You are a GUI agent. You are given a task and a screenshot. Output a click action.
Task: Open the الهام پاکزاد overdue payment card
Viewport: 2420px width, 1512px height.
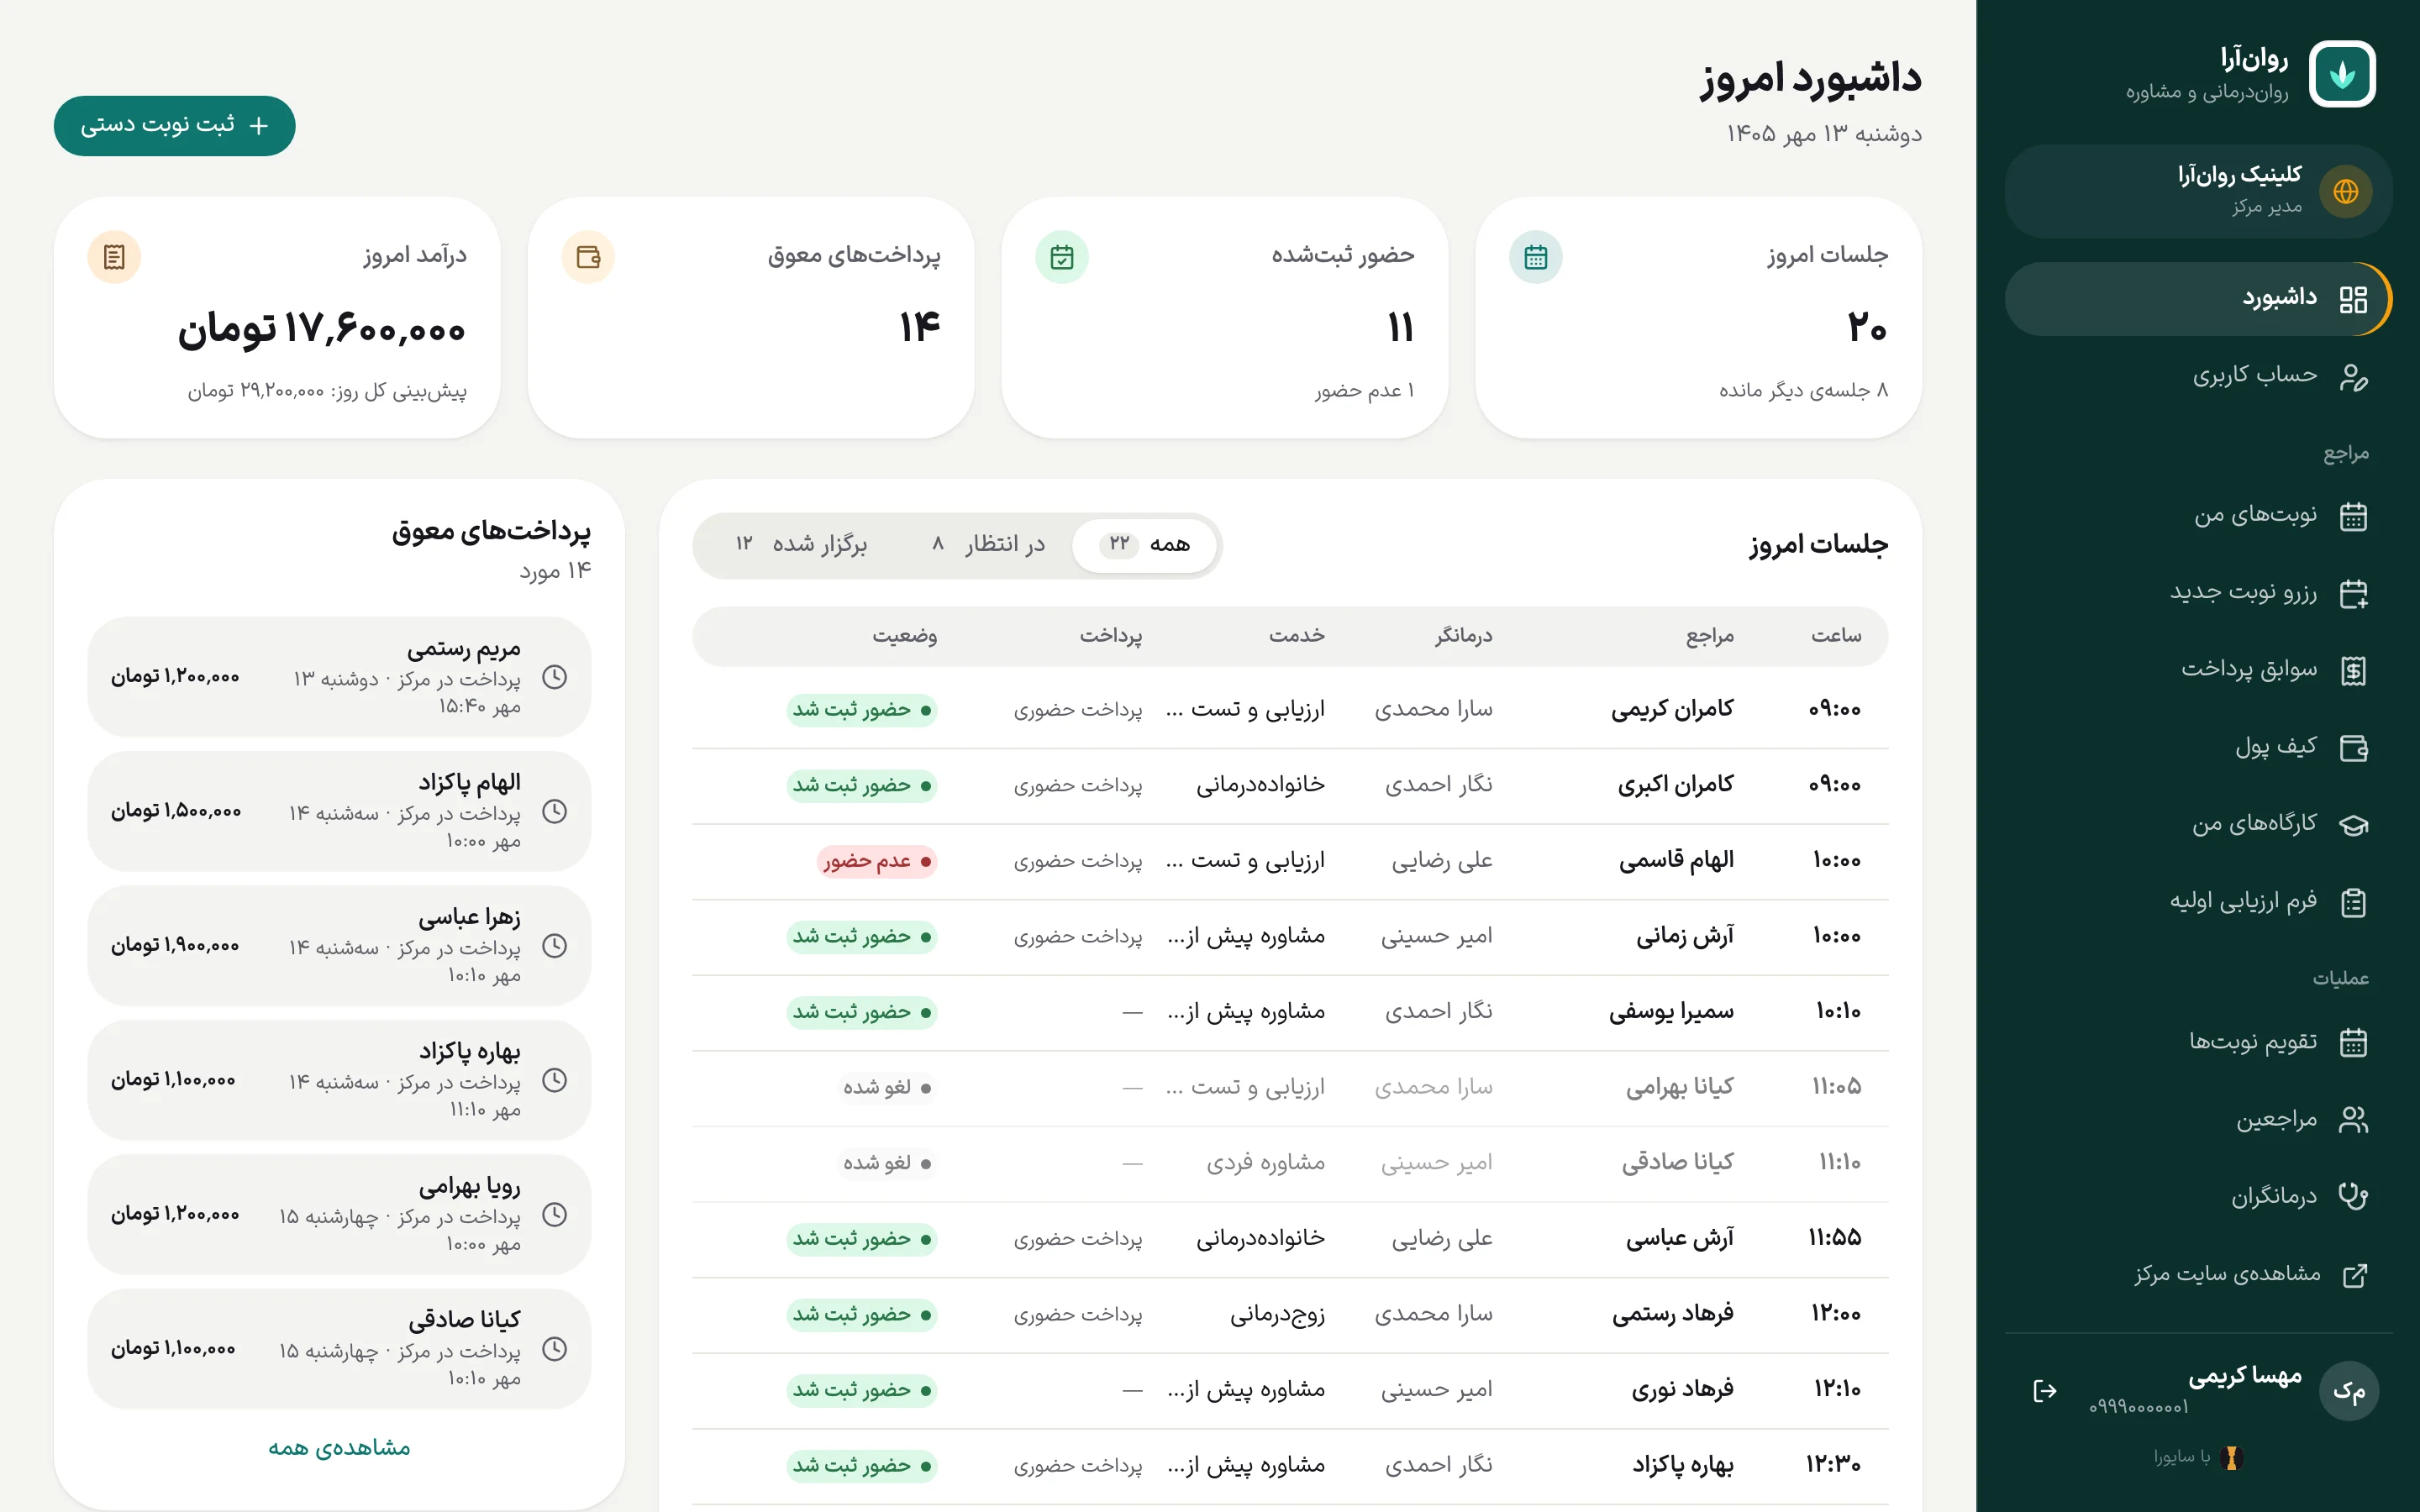[339, 811]
